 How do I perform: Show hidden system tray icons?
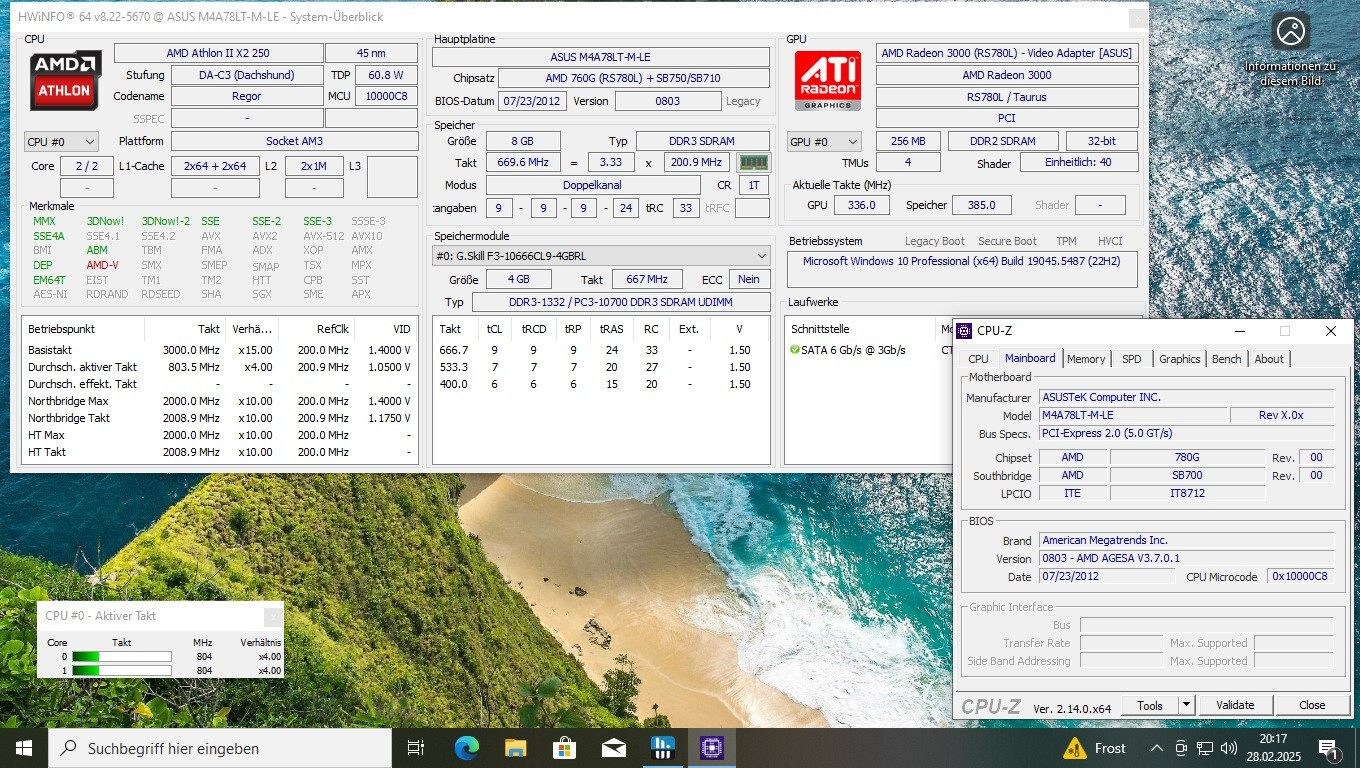tap(1157, 748)
